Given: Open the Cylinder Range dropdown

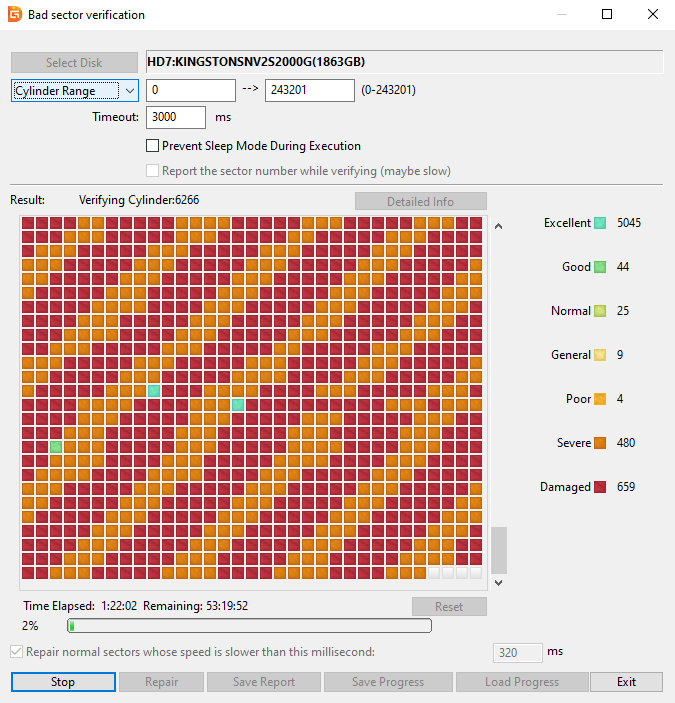Looking at the screenshot, I should (75, 91).
